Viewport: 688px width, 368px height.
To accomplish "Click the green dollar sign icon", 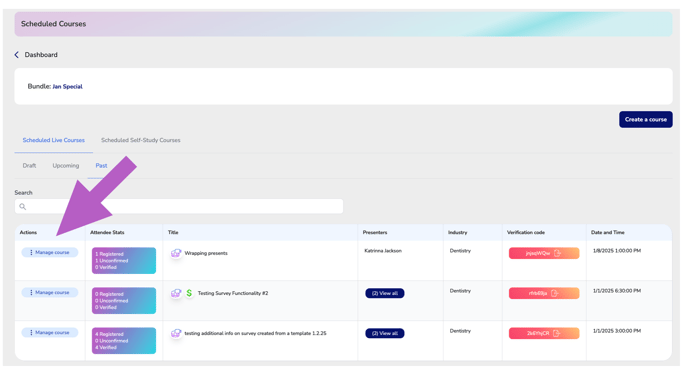I will (189, 293).
